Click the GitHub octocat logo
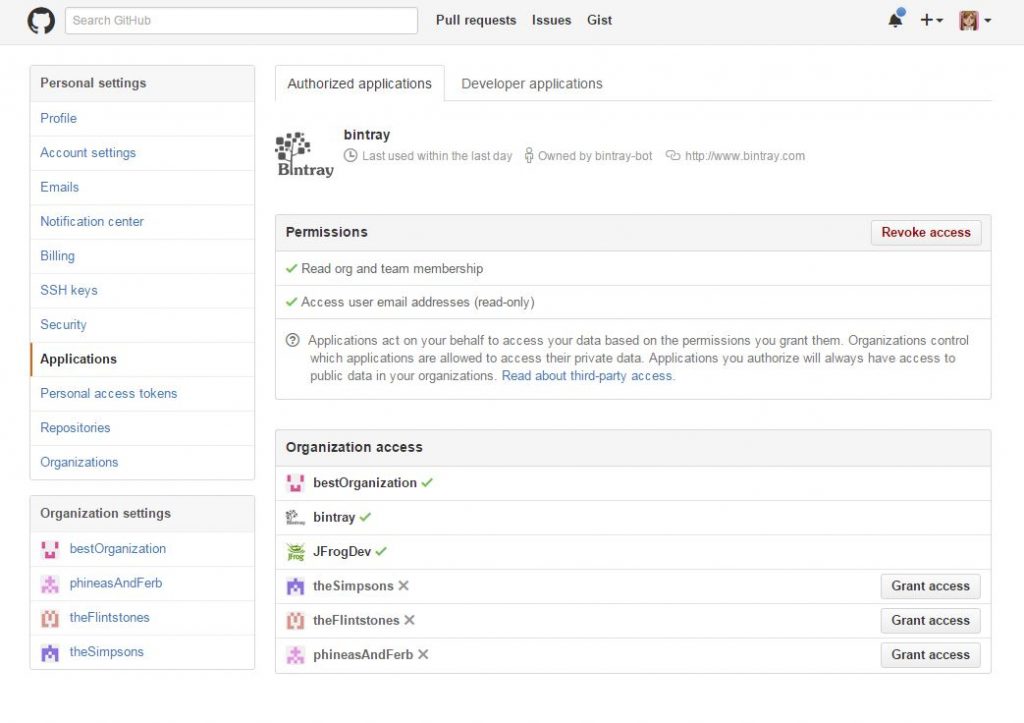Screen dimensions: 1024x723 click(40, 20)
